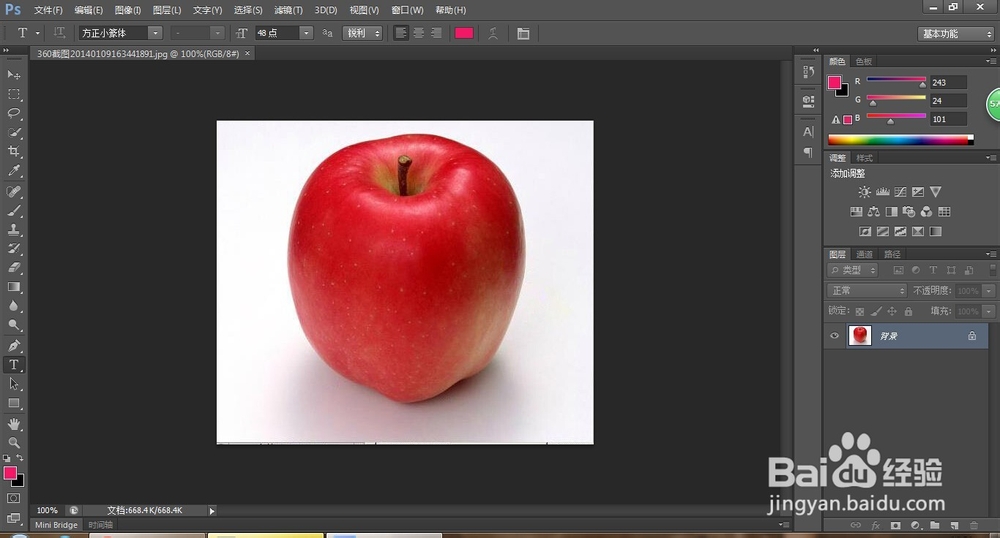This screenshot has width=1000, height=538.
Task: Open the 图像(I) menu
Action: click(128, 10)
